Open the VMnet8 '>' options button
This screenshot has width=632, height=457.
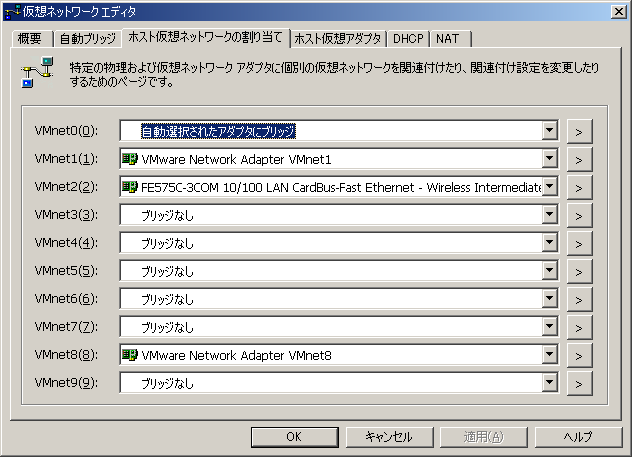tap(580, 355)
